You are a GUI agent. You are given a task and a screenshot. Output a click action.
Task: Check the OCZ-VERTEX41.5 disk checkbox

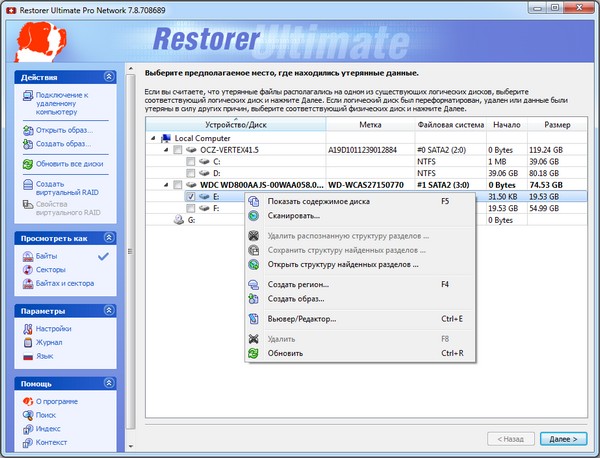pos(178,150)
